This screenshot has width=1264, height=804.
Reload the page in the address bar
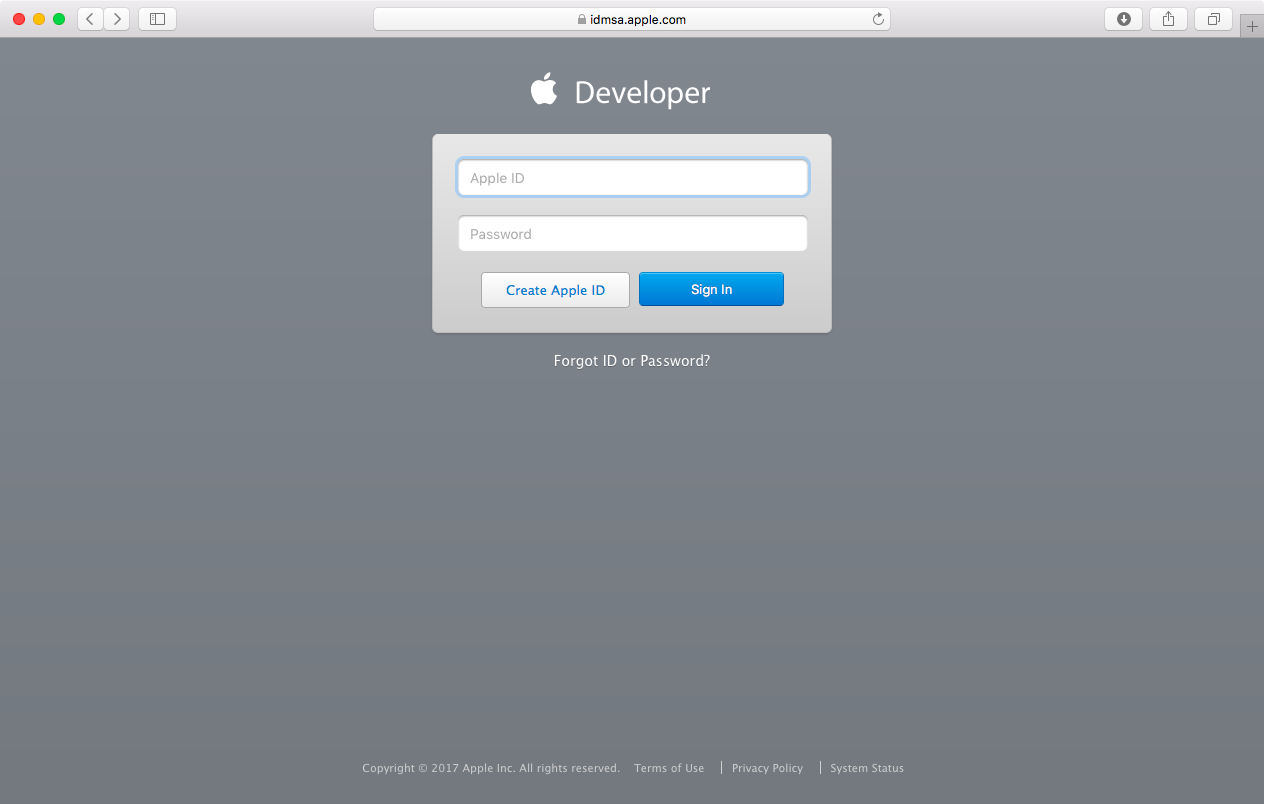(878, 19)
